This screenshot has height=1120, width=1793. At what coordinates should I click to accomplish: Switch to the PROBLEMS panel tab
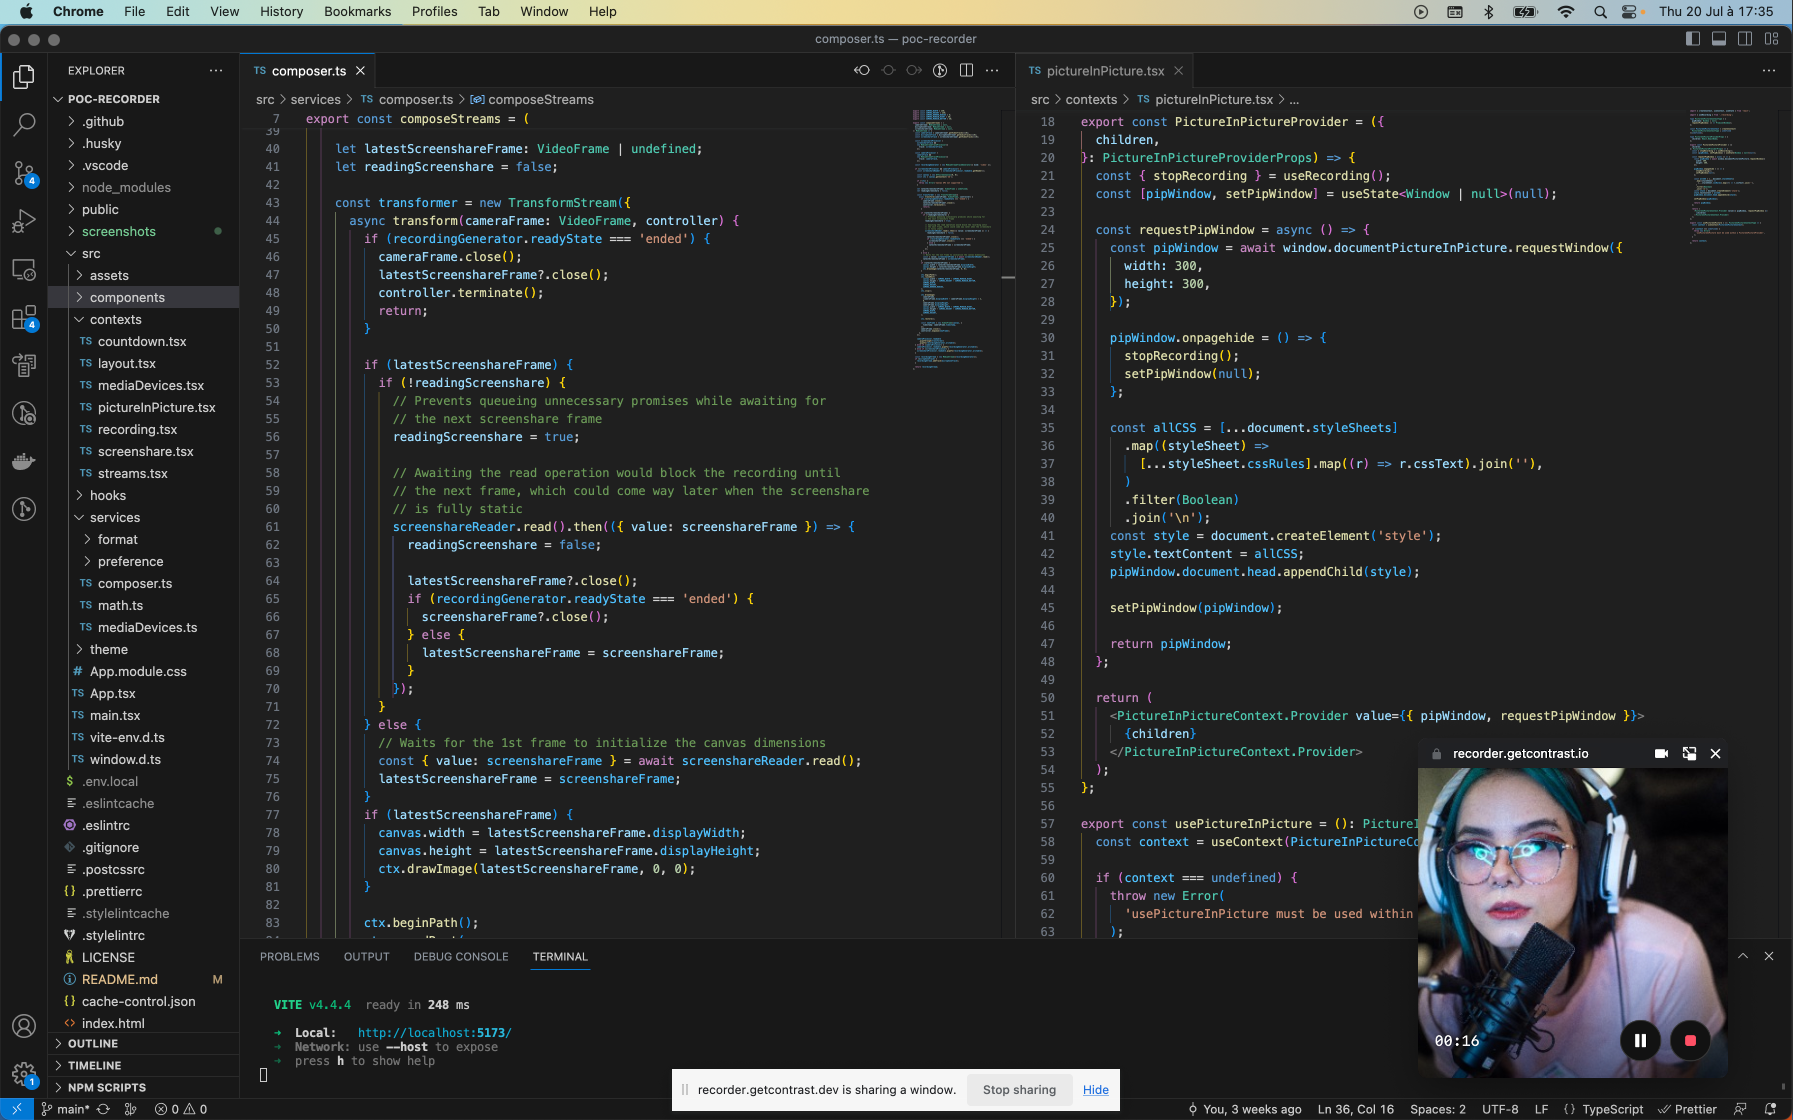click(290, 957)
